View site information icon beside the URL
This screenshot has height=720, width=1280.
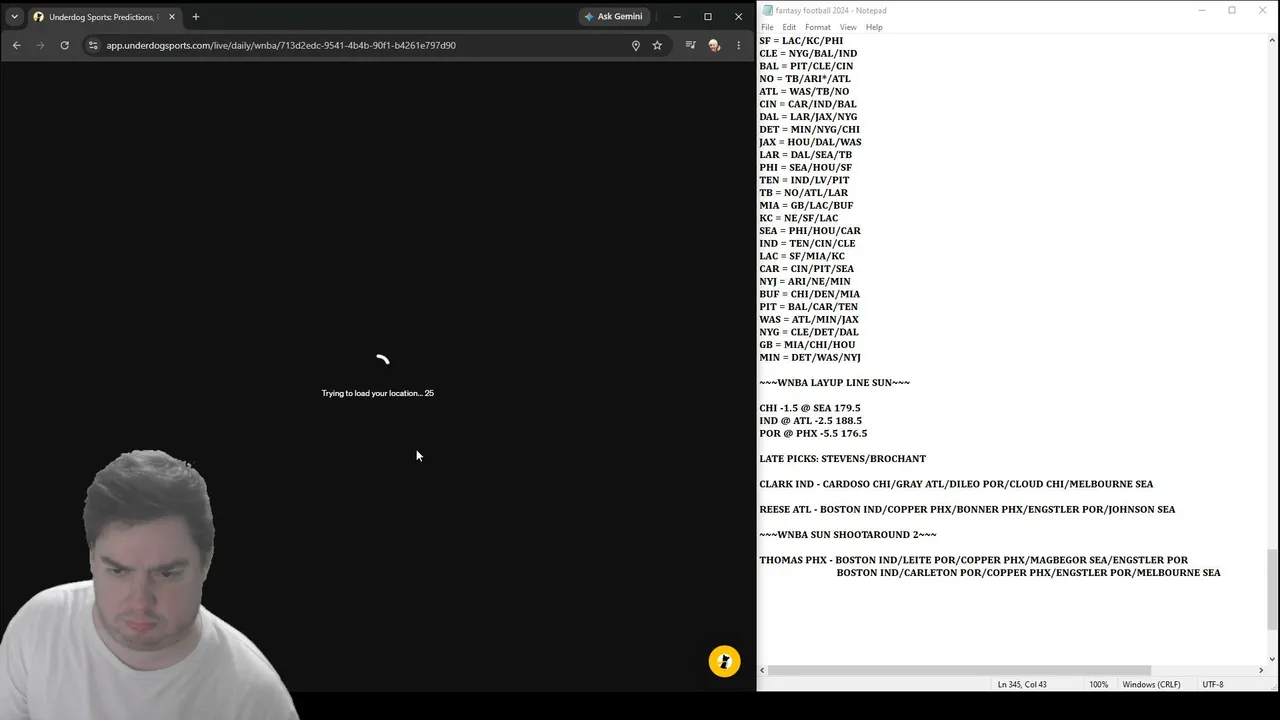tap(93, 45)
